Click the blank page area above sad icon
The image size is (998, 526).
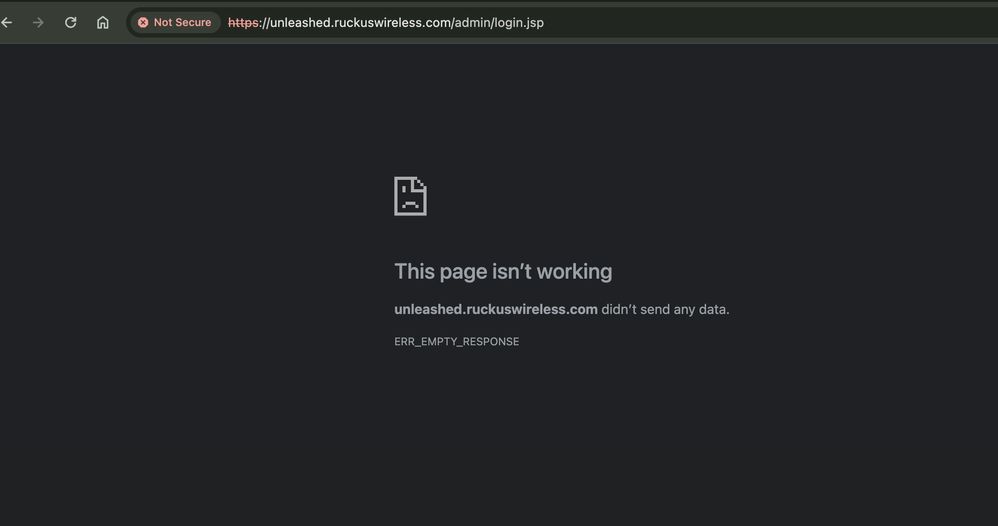click(x=500, y=110)
